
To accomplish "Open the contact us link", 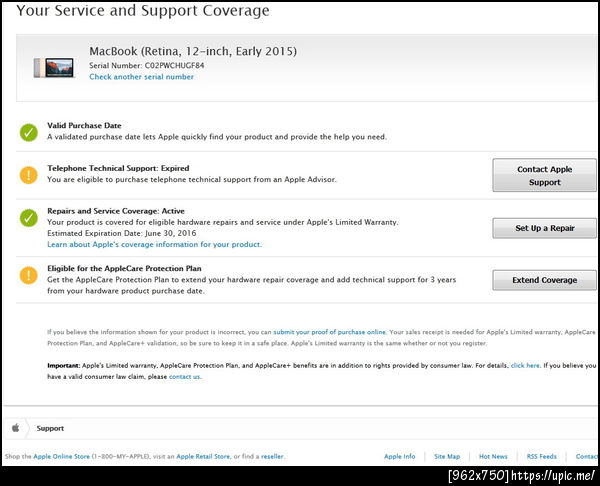I will tap(184, 377).
